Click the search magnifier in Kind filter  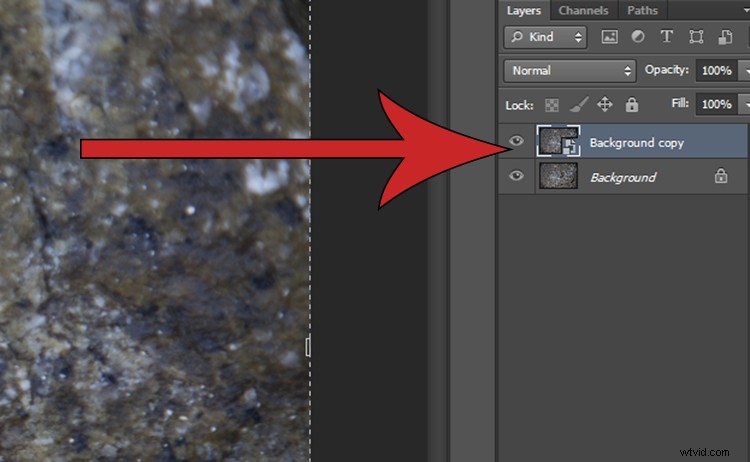(x=517, y=37)
